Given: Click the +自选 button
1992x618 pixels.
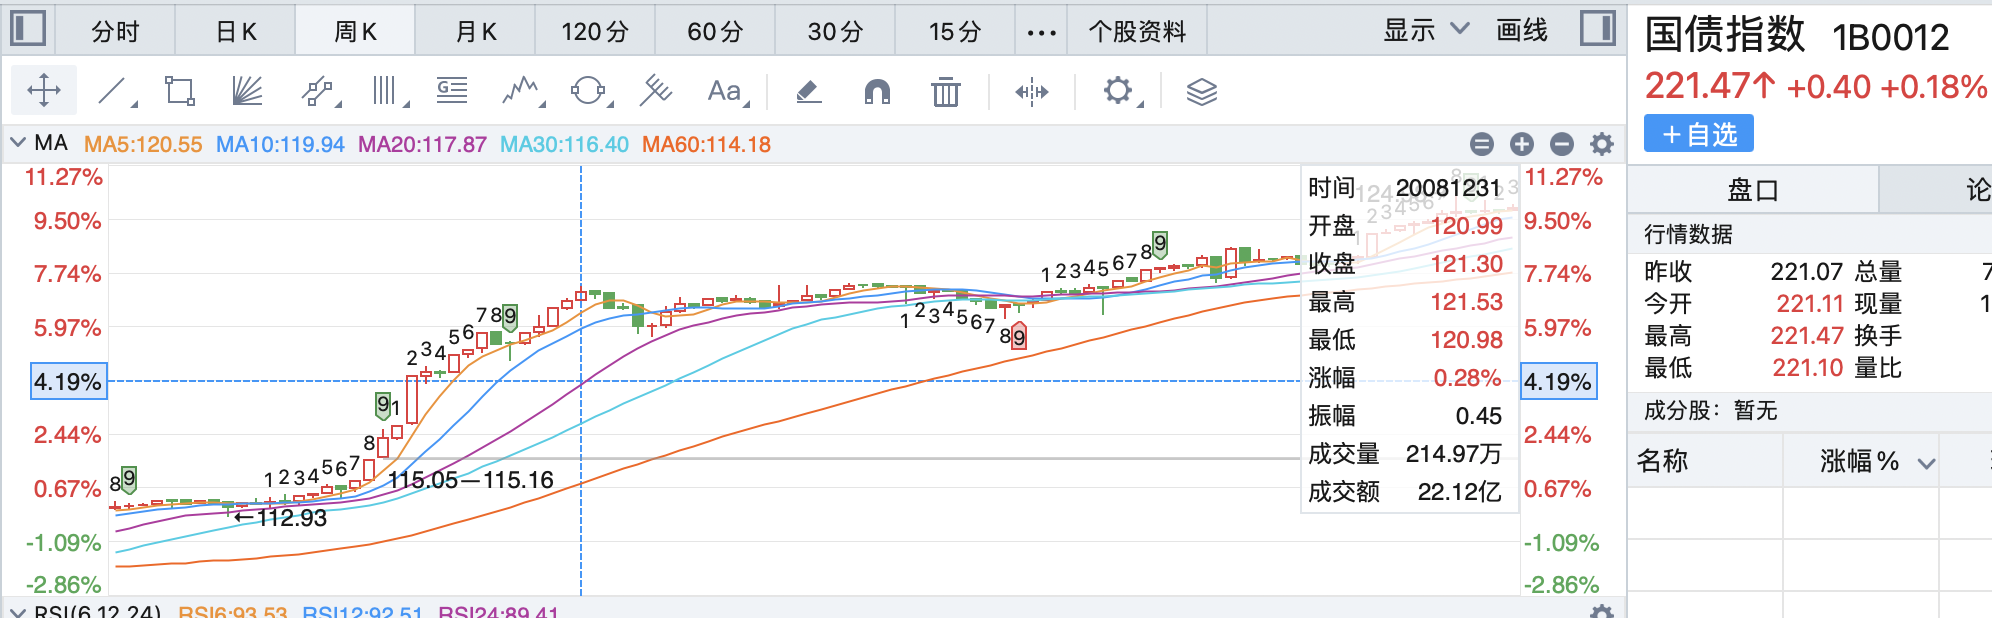Looking at the screenshot, I should (x=1698, y=134).
